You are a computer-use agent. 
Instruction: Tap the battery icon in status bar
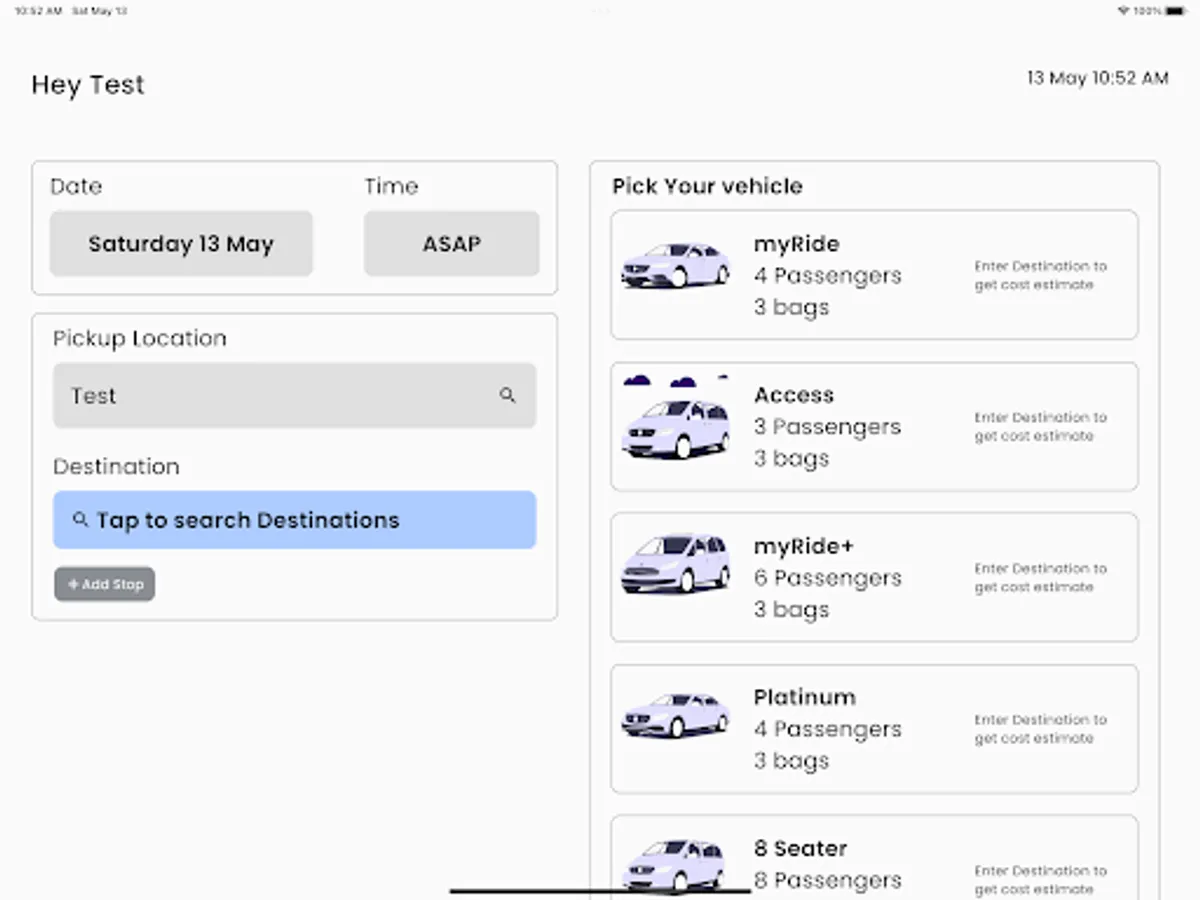pyautogui.click(x=1174, y=11)
